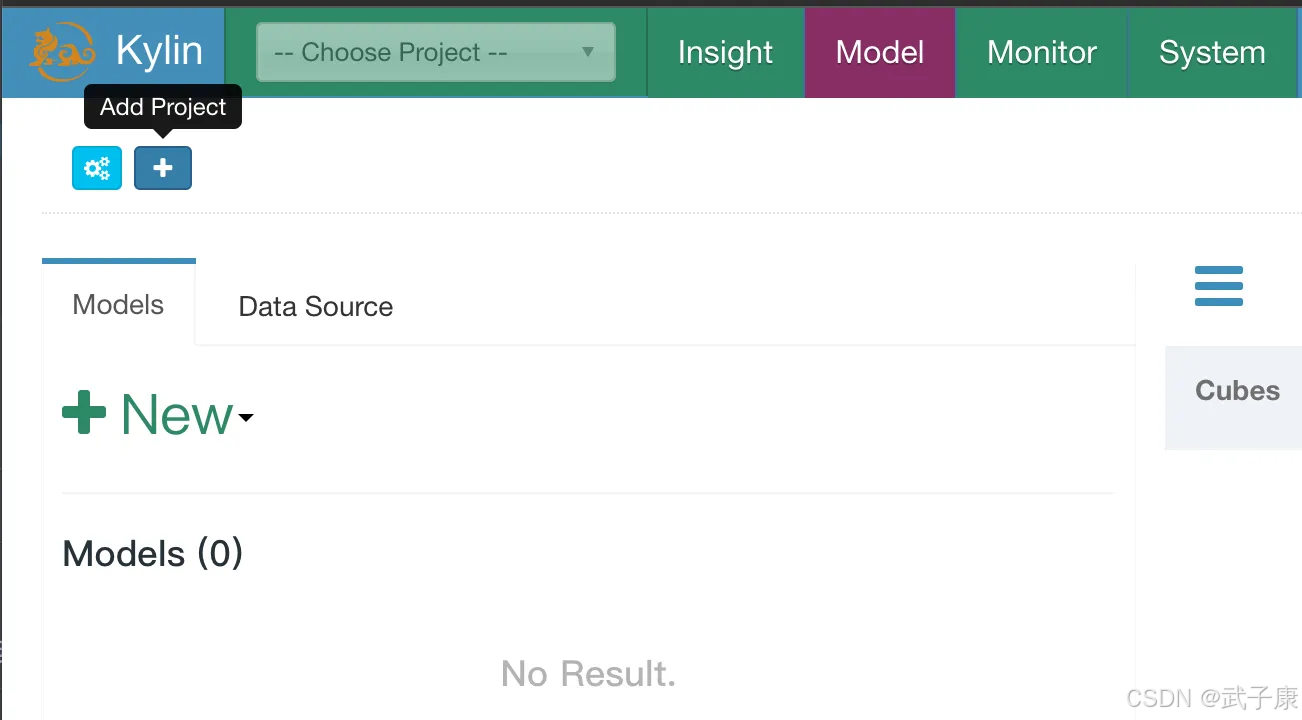Select the Model menu item
This screenshot has height=720, width=1302.
(880, 52)
